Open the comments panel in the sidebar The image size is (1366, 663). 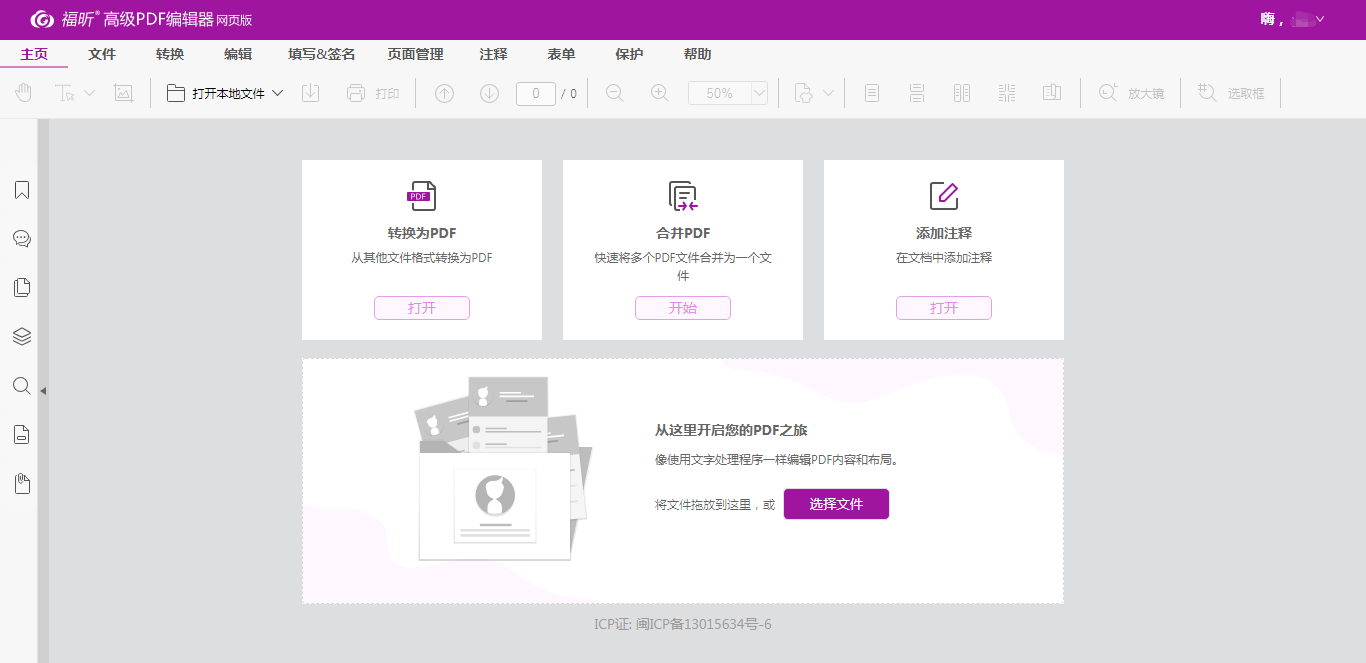click(x=21, y=239)
